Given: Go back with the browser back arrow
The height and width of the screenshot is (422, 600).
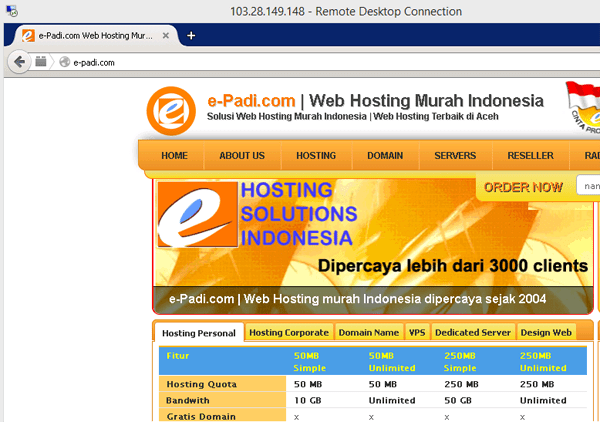Looking at the screenshot, I should pos(19,62).
